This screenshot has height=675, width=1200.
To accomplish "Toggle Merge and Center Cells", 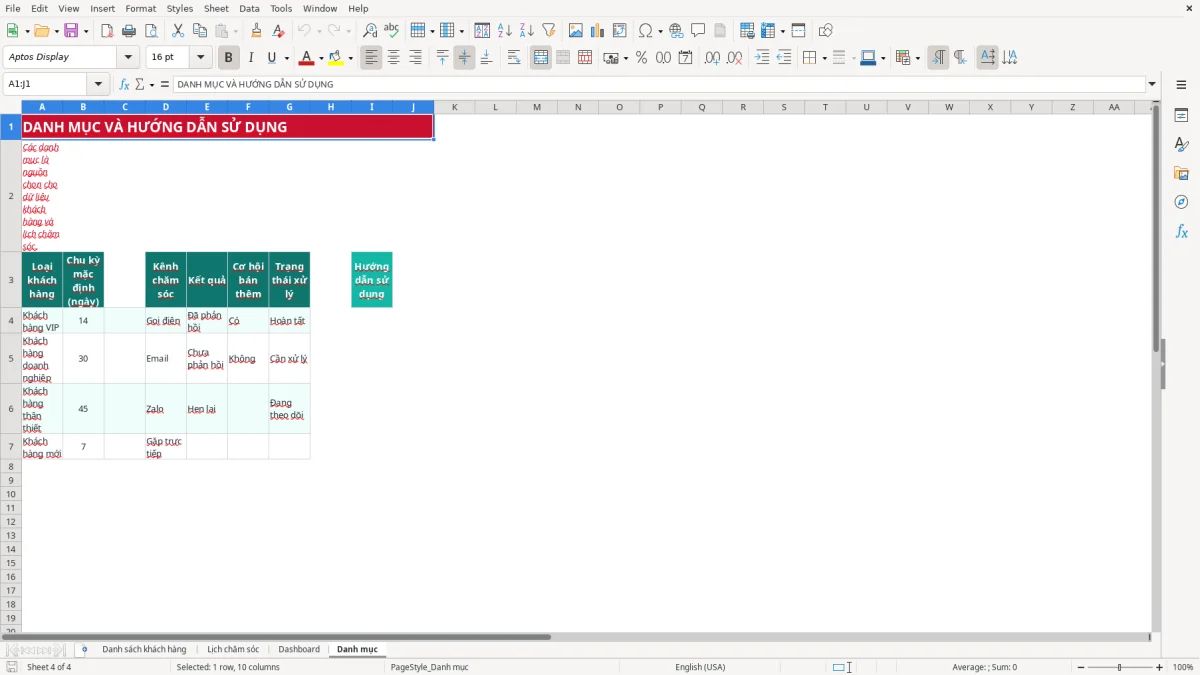I will (x=541, y=58).
